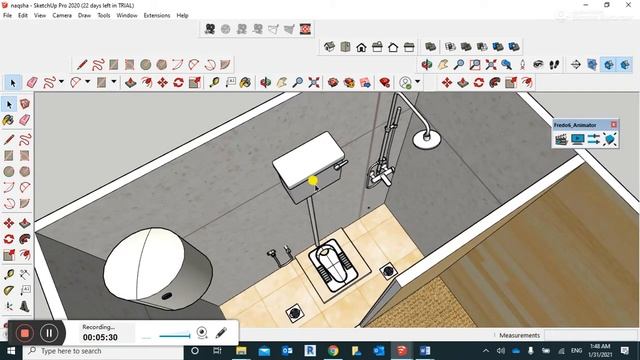The image size is (640, 360).
Task: Open Word from the taskbar
Action: click(425, 351)
